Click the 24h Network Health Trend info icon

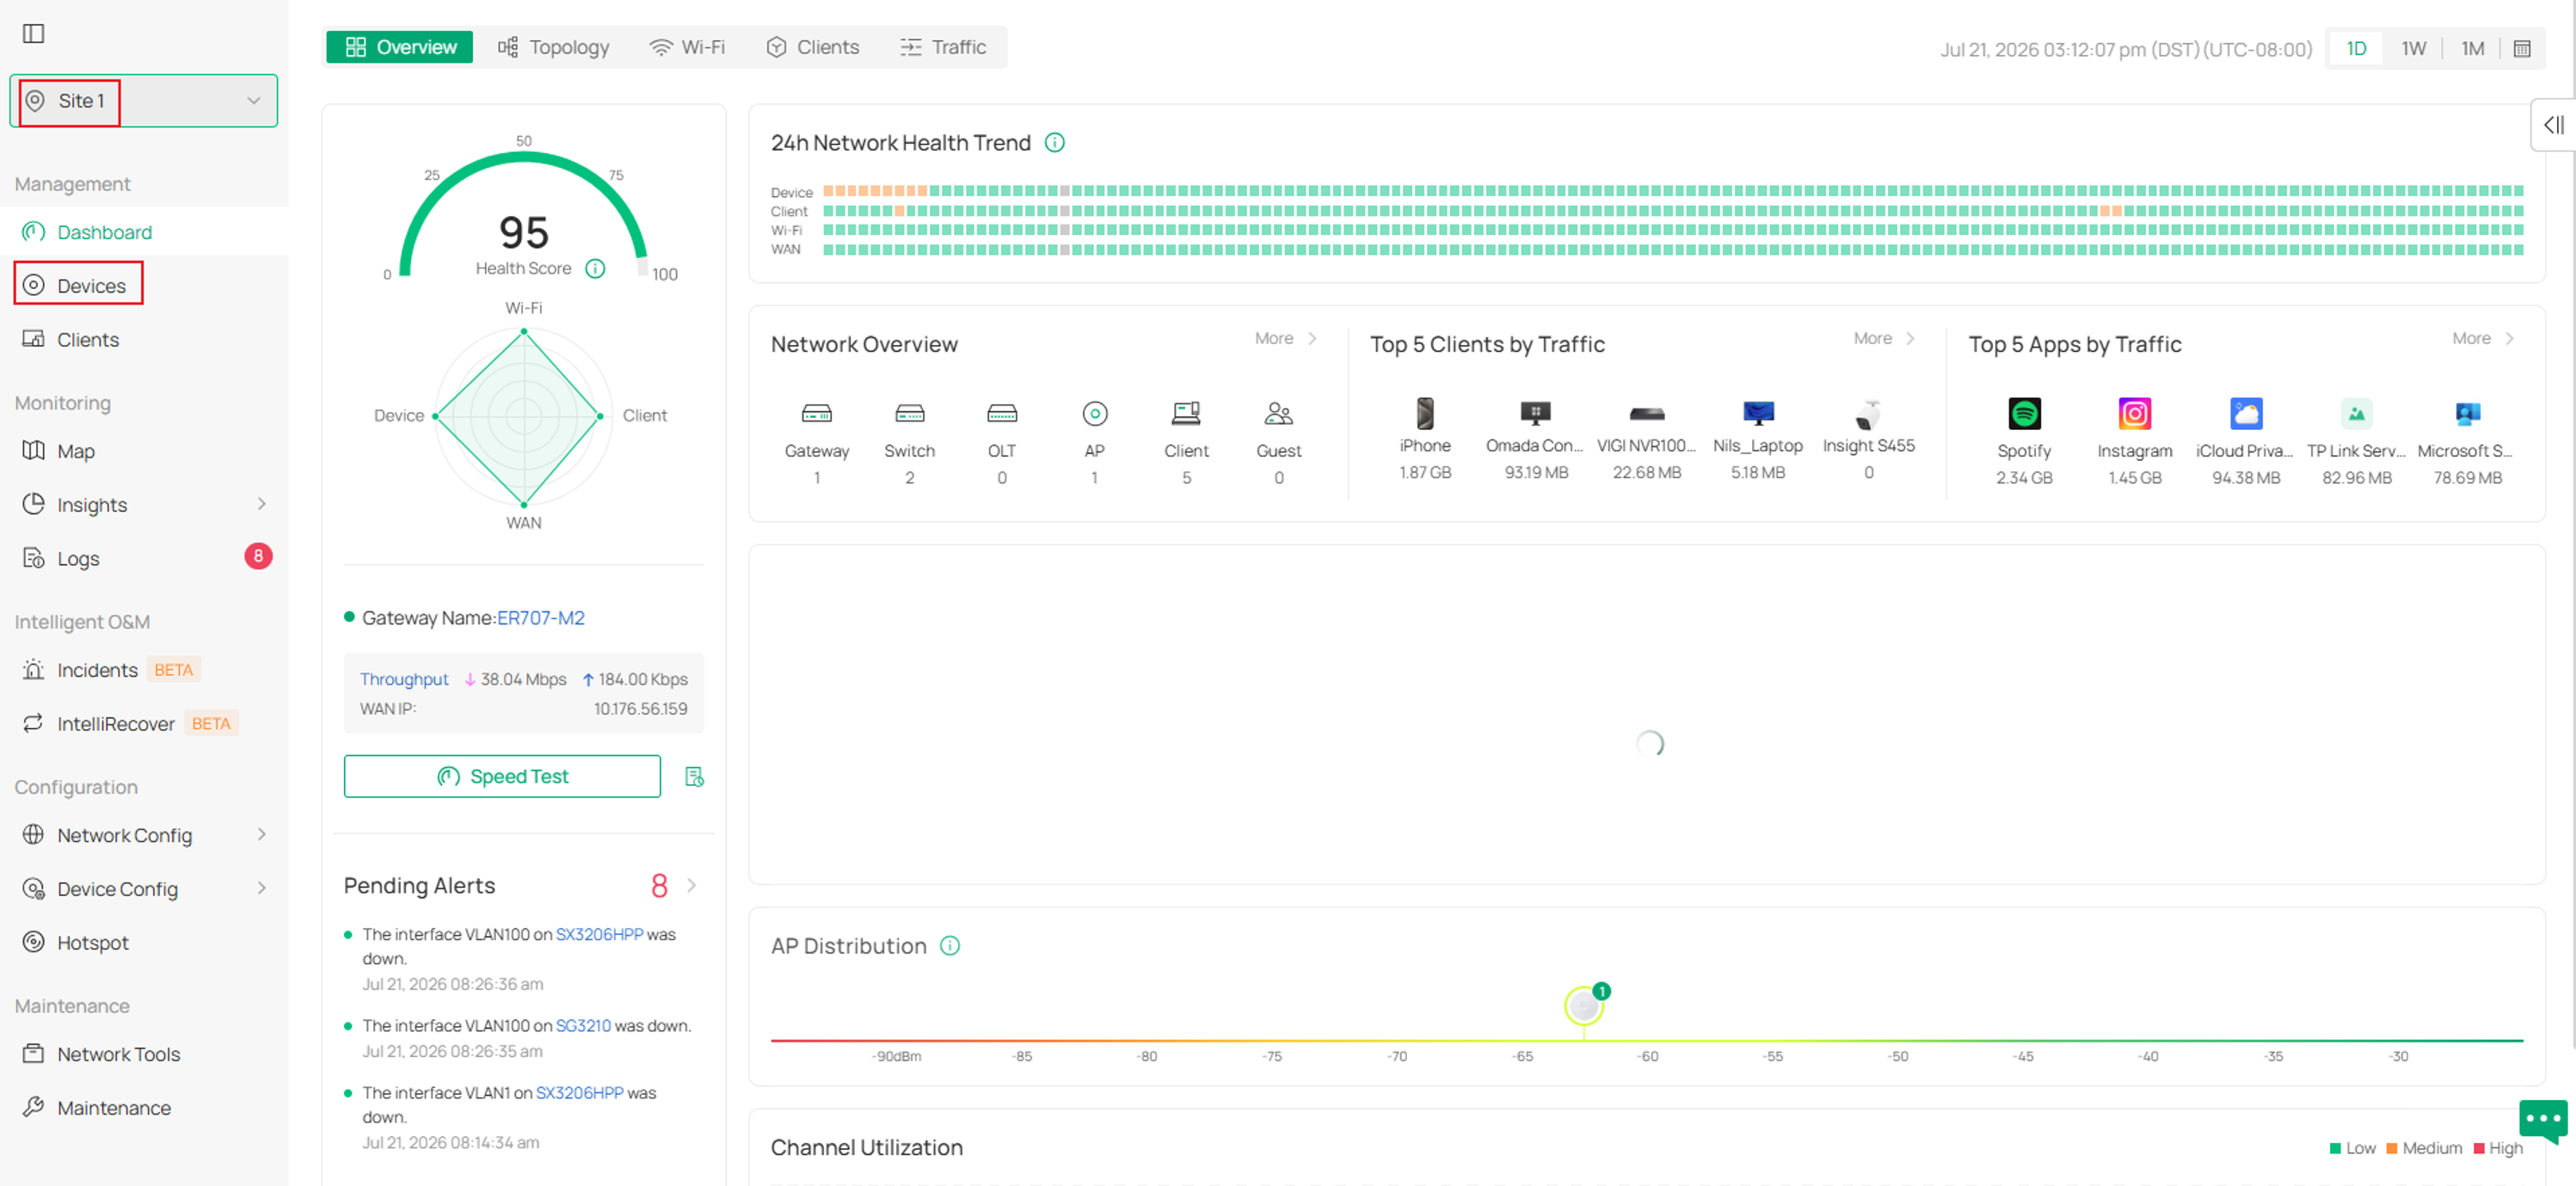(1054, 143)
